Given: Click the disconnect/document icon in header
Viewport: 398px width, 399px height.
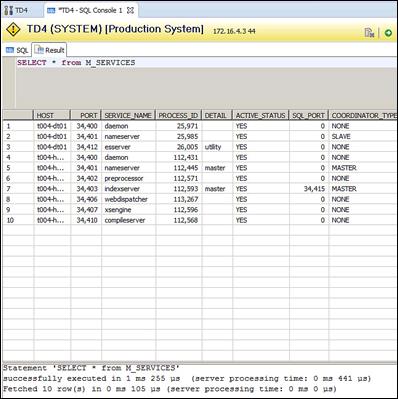Looking at the screenshot, I should pos(369,33).
